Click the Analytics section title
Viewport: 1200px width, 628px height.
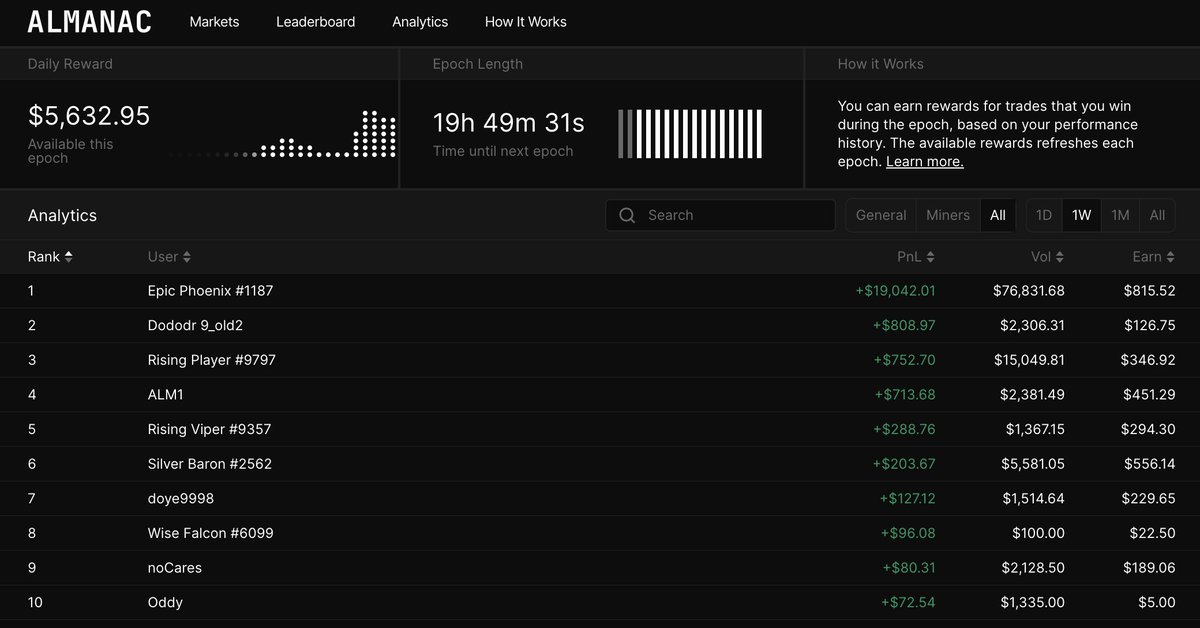pos(62,215)
